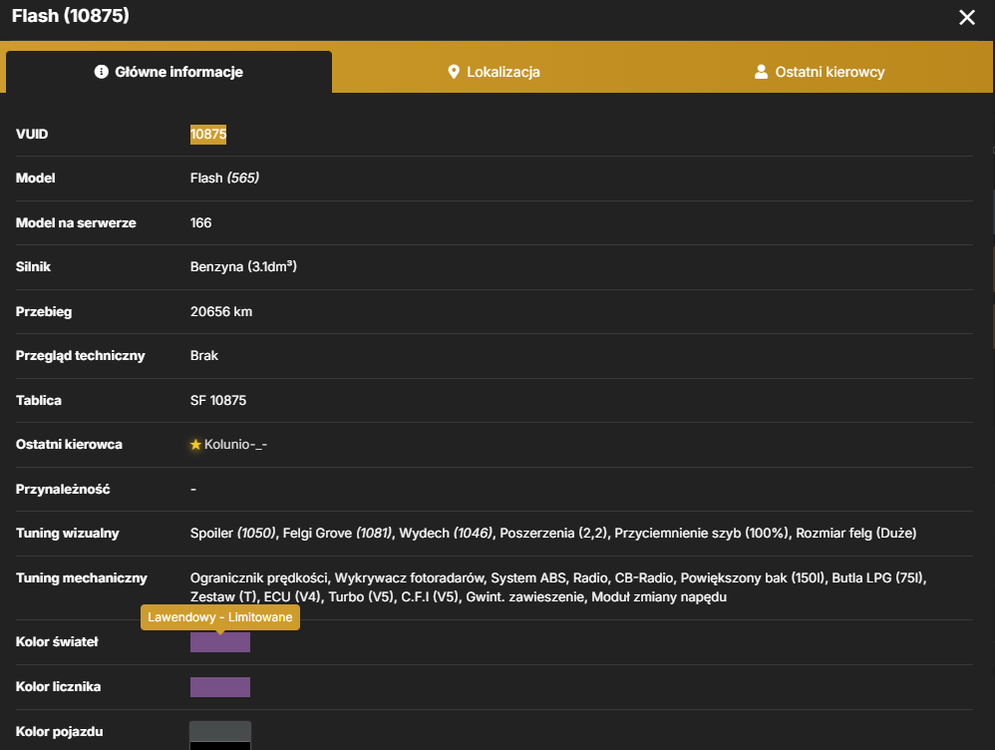Click the Moduł zmiany napędu entry
995x750 pixels.
[659, 597]
